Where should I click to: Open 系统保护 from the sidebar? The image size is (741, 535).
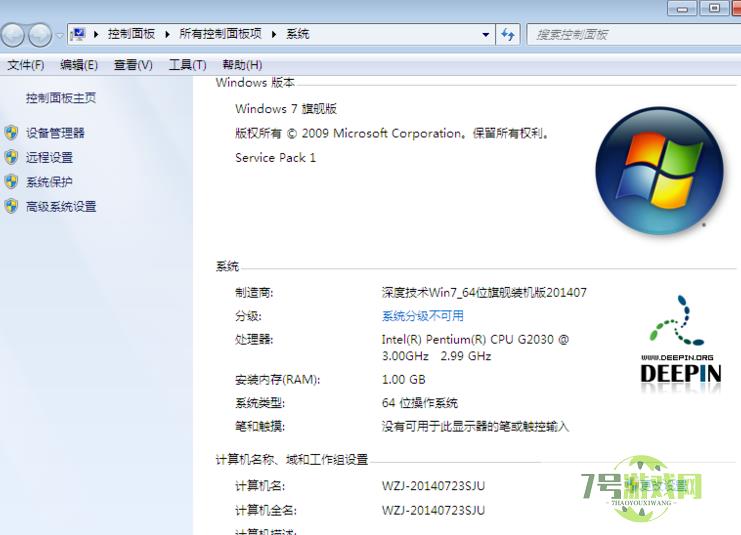click(x=49, y=182)
